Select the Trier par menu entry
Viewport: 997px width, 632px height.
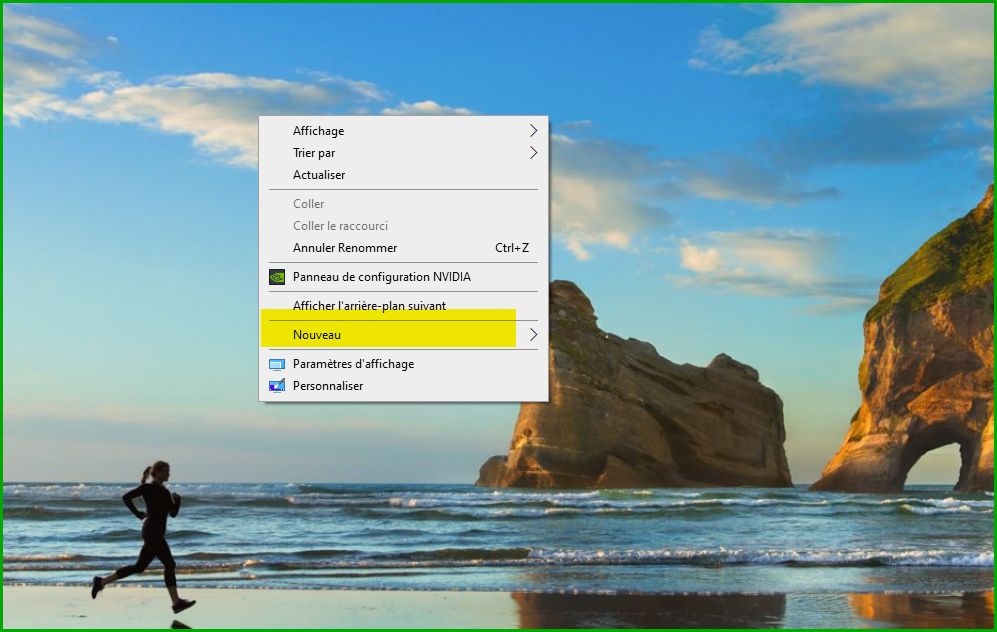pos(314,153)
